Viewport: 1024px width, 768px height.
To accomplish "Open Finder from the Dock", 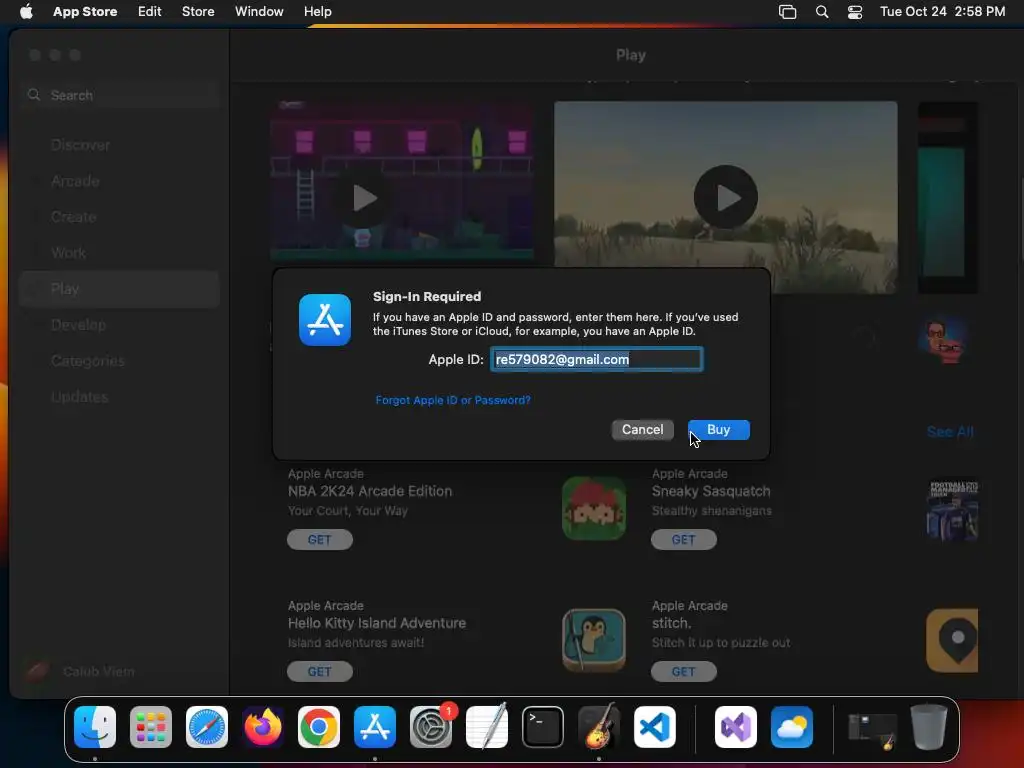I will 95,727.
